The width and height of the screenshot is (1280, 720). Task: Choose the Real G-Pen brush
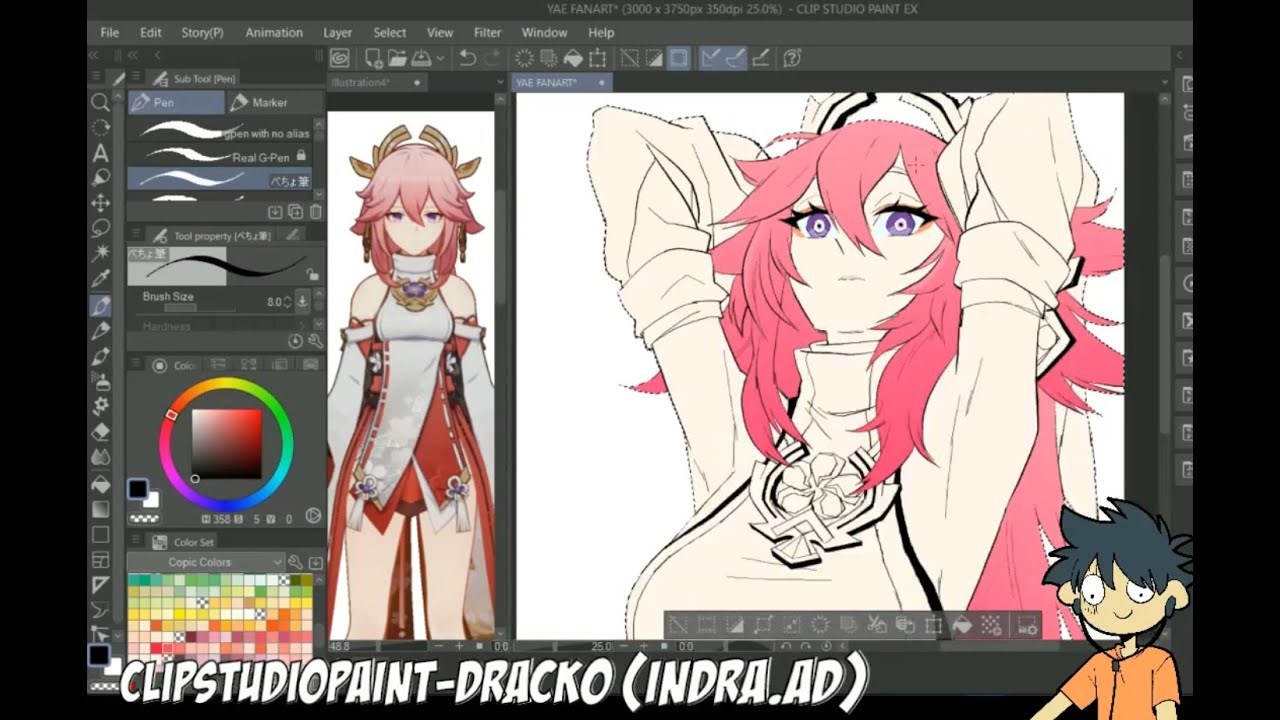[x=219, y=156]
